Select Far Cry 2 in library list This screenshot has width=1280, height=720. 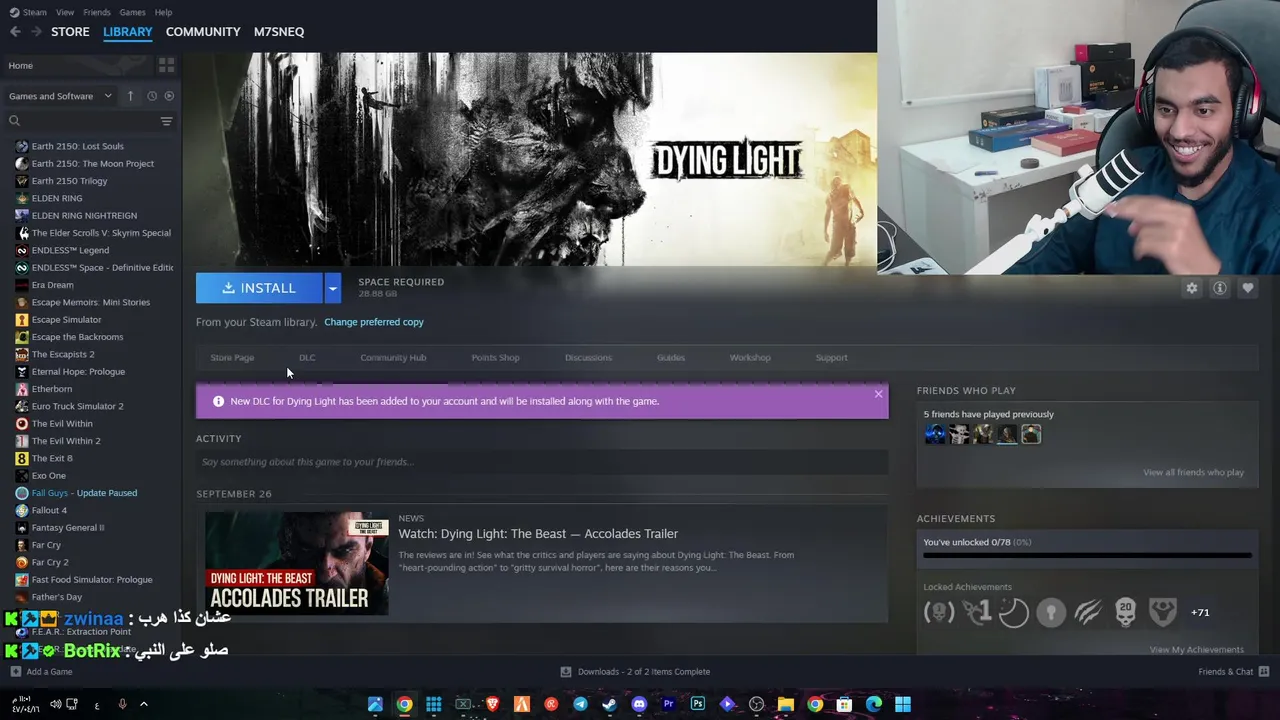pyautogui.click(x=50, y=562)
